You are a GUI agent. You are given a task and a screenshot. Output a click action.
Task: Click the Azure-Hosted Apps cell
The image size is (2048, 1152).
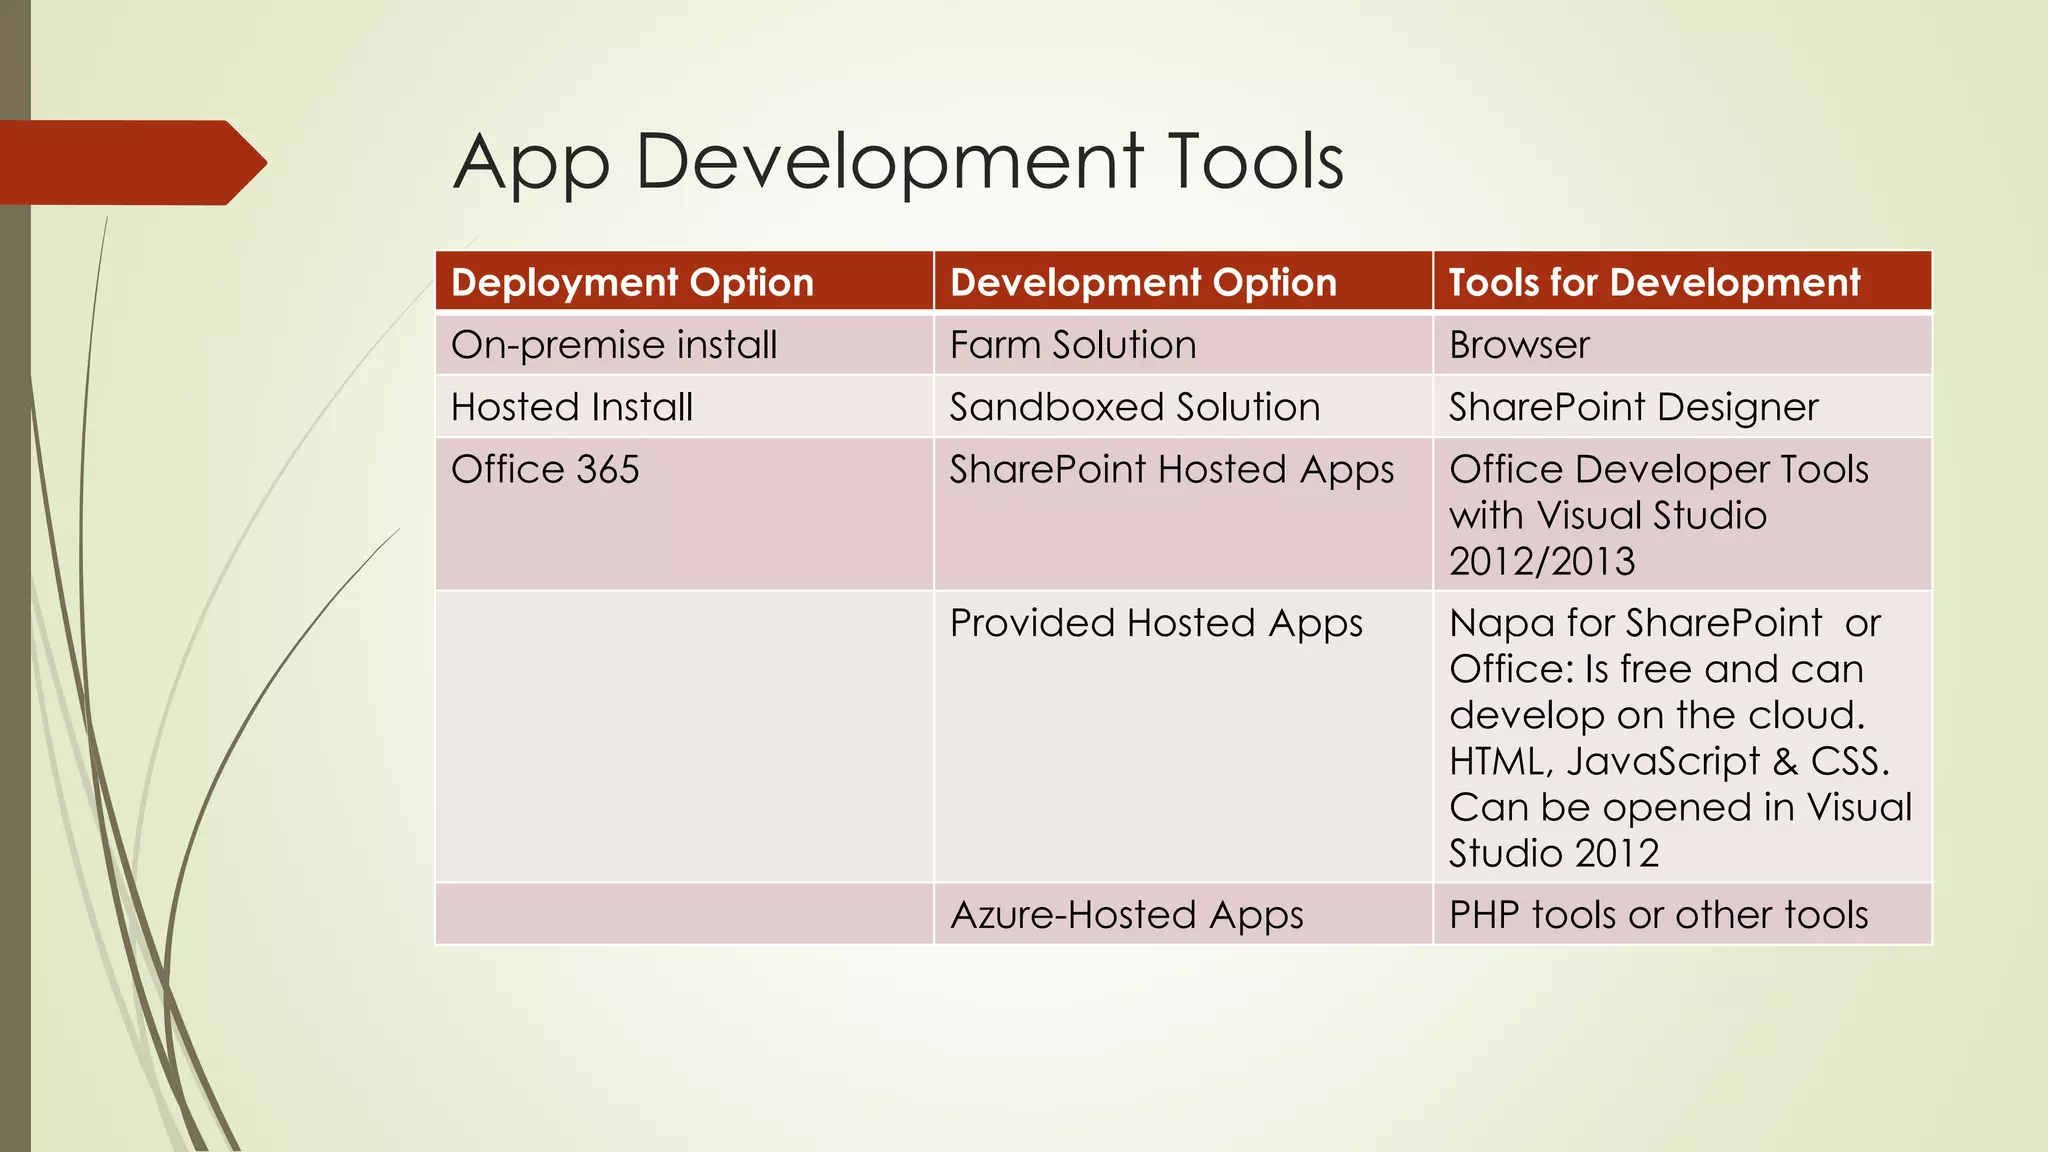(x=1127, y=915)
